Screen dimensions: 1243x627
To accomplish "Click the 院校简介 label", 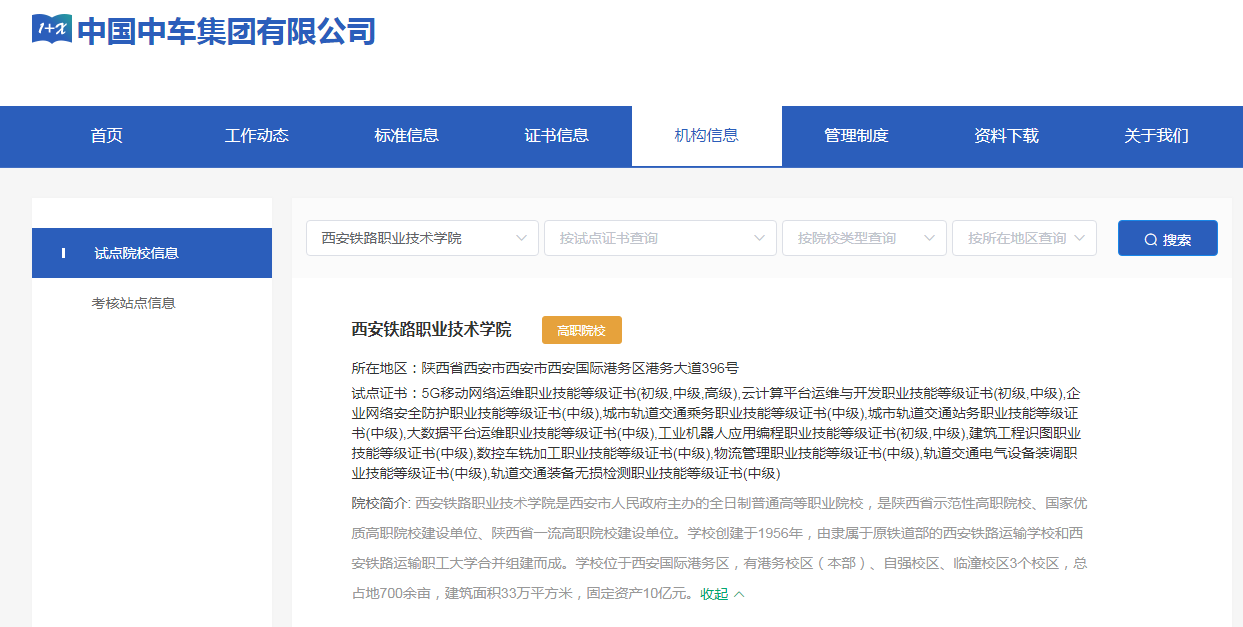I will (x=380, y=502).
